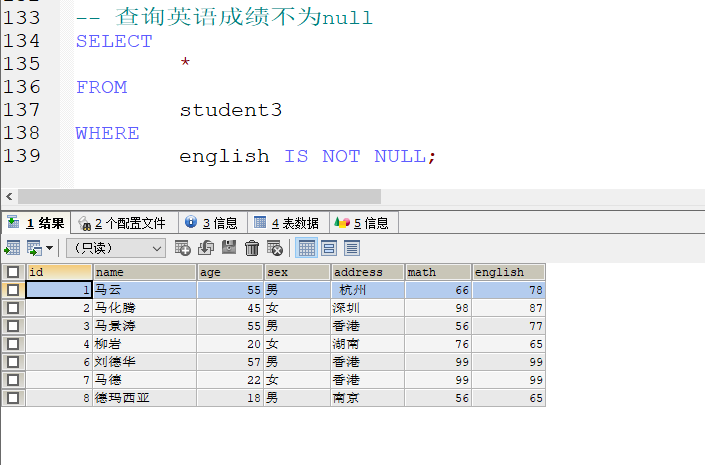Image resolution: width=705 pixels, height=465 pixels.
Task: Check the row checkbox for 马景涛
Action: pyautogui.click(x=13, y=326)
